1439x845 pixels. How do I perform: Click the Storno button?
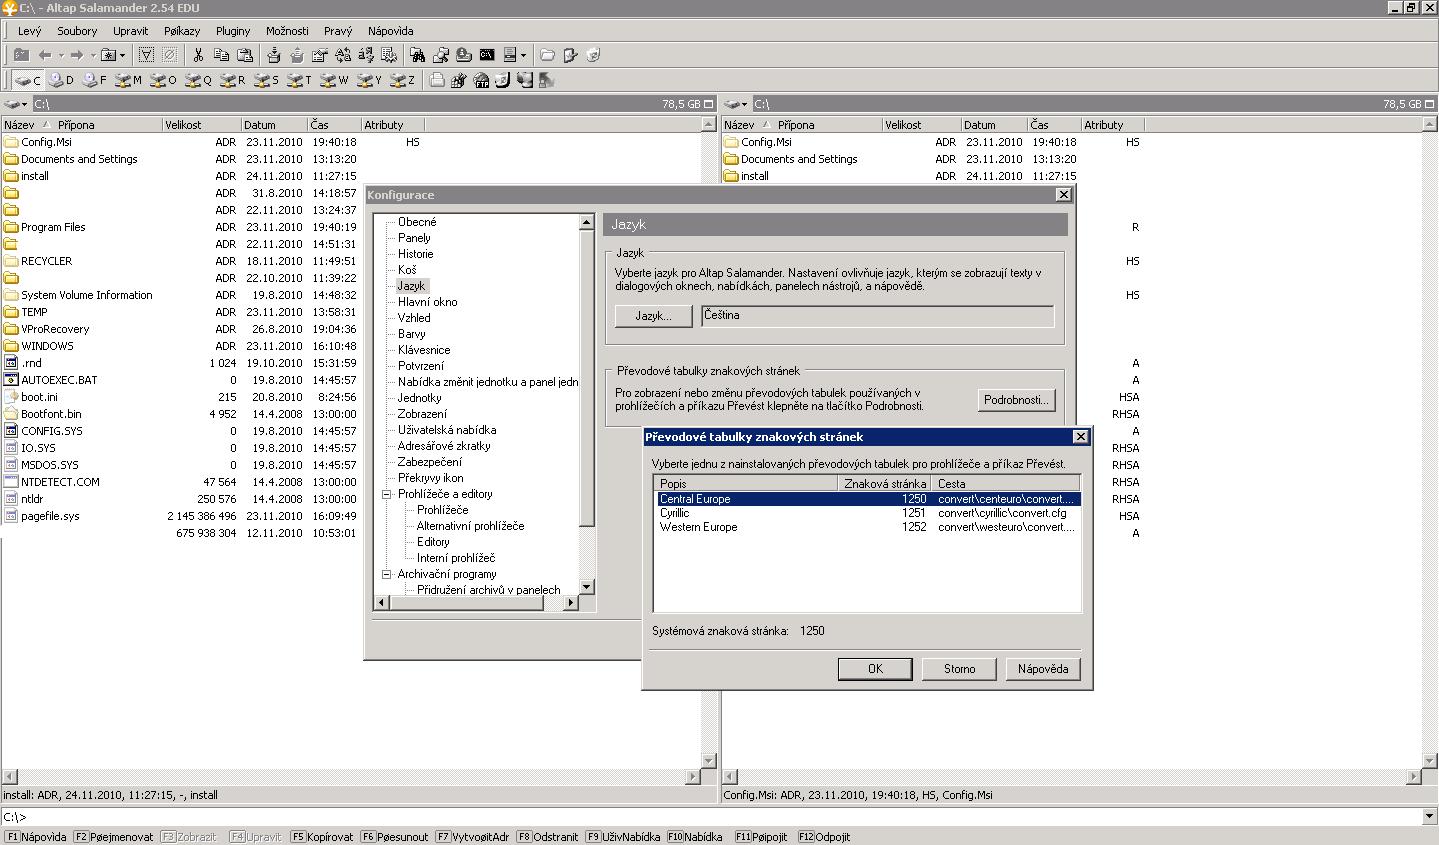point(959,669)
